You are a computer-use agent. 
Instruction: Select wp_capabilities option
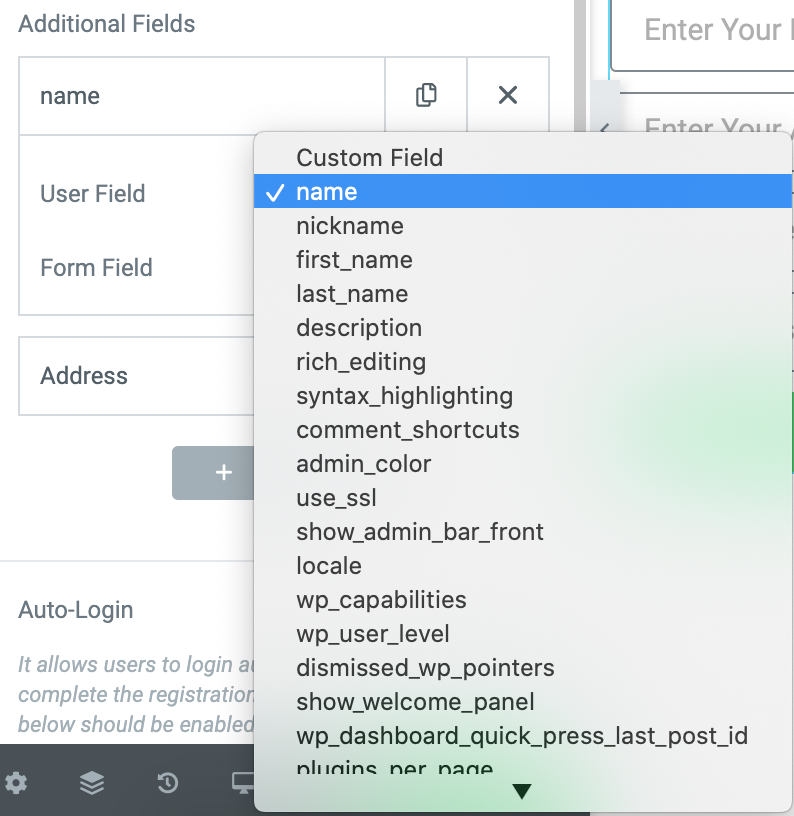click(x=523, y=600)
